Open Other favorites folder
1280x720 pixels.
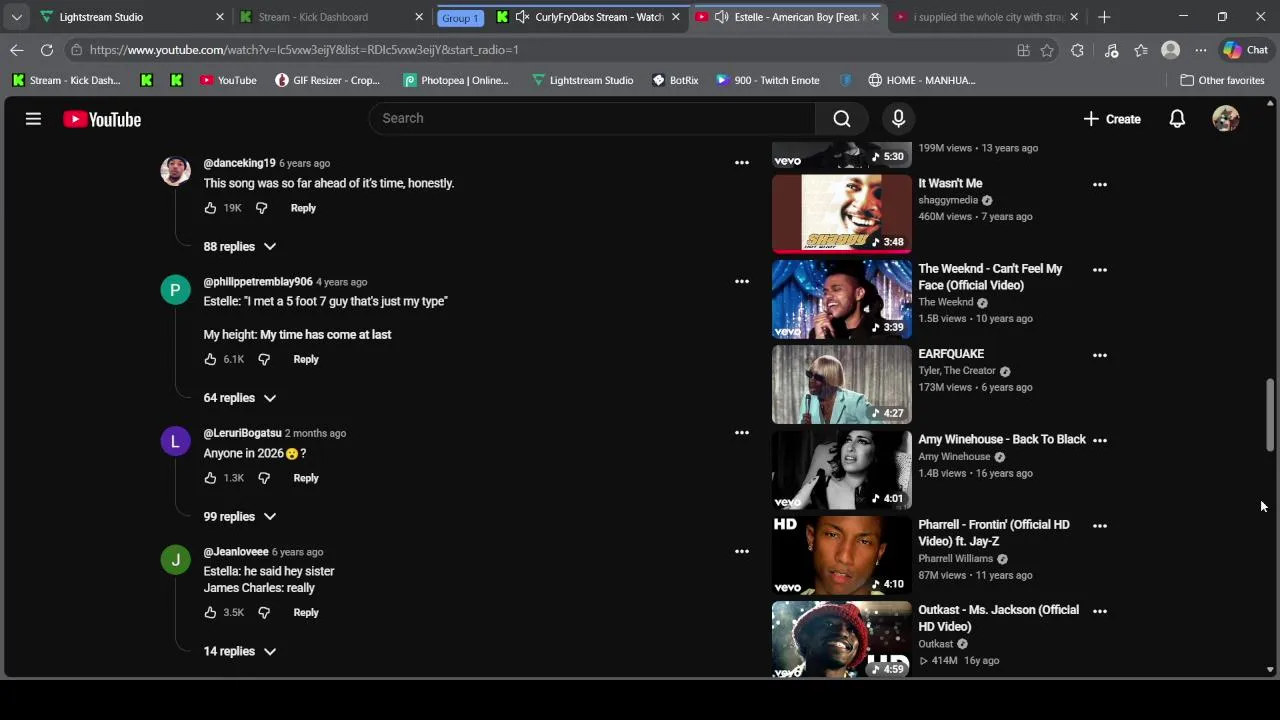click(1222, 80)
